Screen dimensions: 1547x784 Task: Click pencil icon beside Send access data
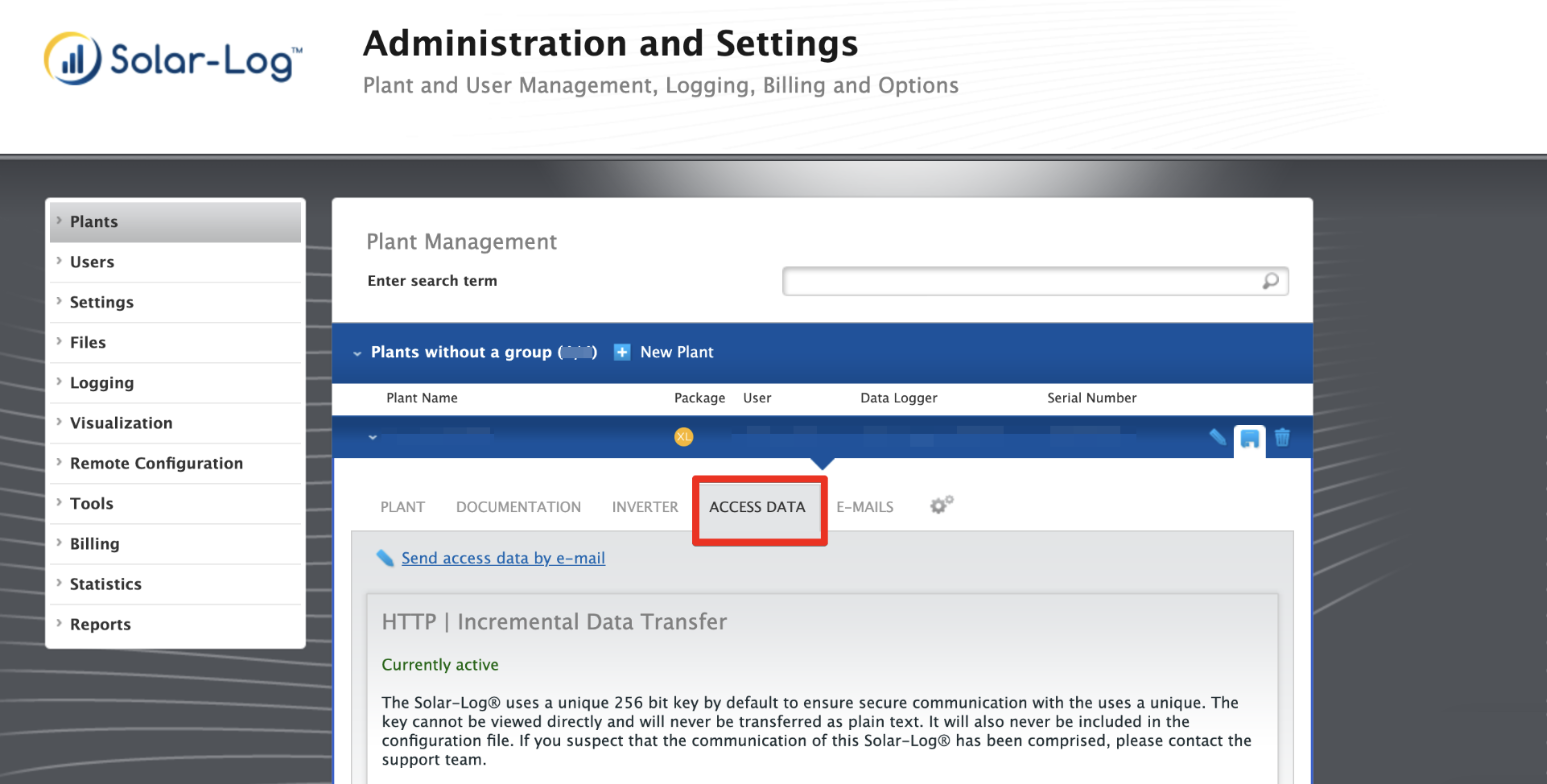[x=385, y=558]
